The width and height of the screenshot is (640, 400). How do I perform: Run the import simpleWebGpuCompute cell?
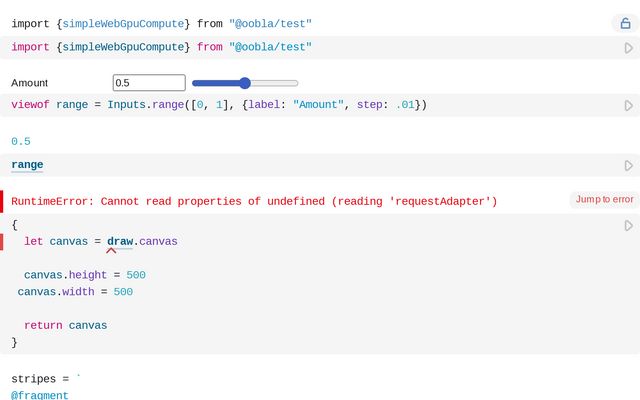(628, 47)
